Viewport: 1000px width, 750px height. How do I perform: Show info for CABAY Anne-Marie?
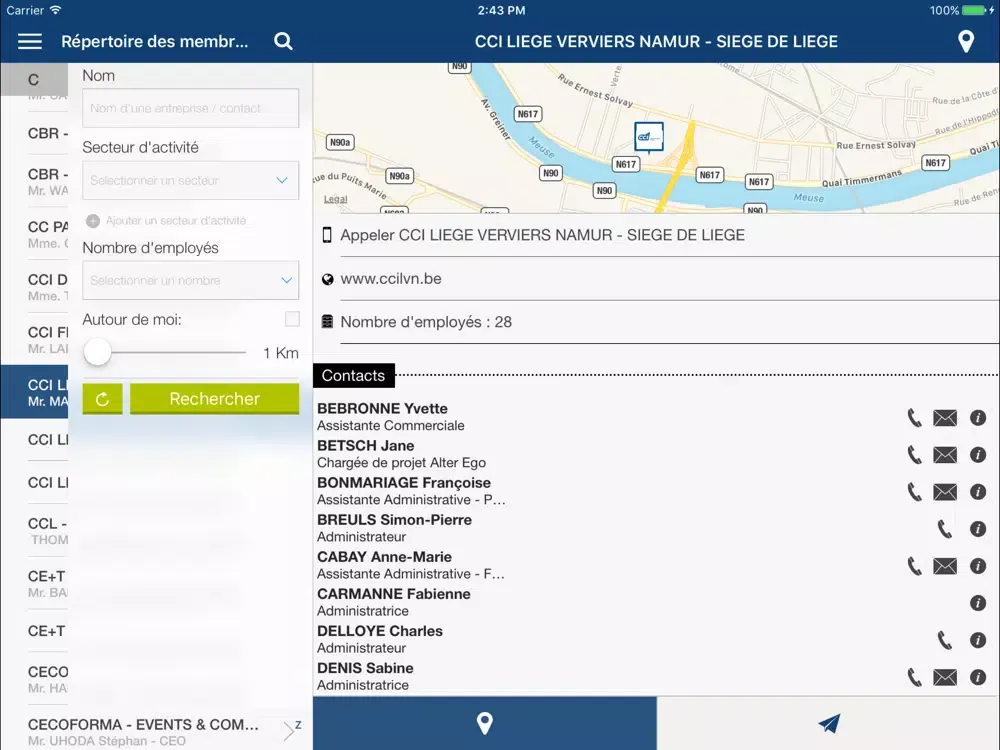point(978,566)
